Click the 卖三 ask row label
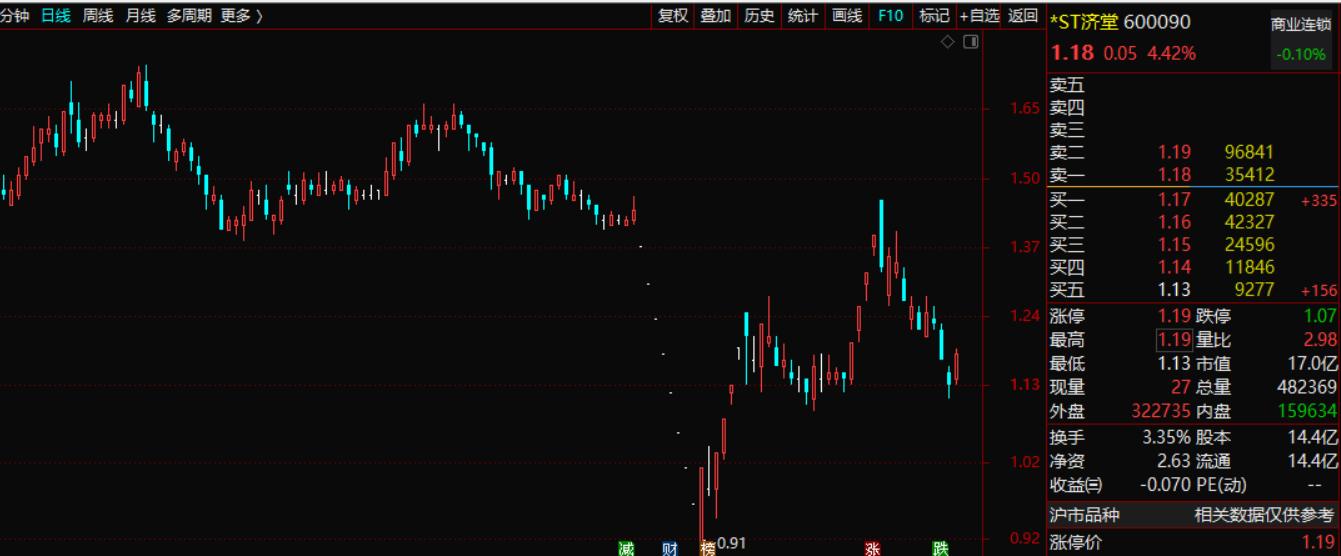Viewport: 1341px width, 556px height. point(1067,130)
